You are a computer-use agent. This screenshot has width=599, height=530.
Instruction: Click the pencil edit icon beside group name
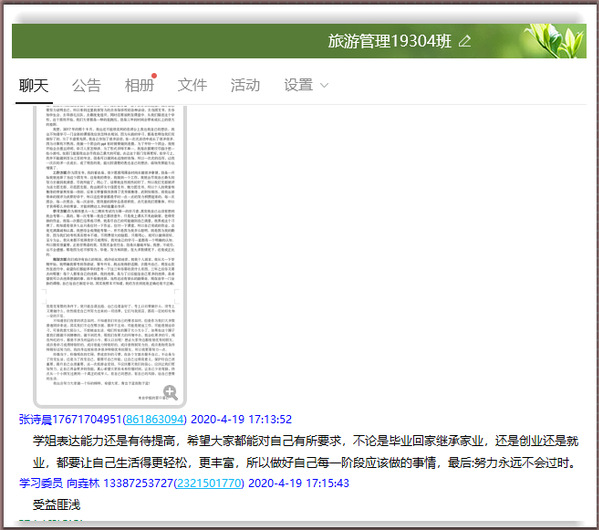click(x=465, y=41)
